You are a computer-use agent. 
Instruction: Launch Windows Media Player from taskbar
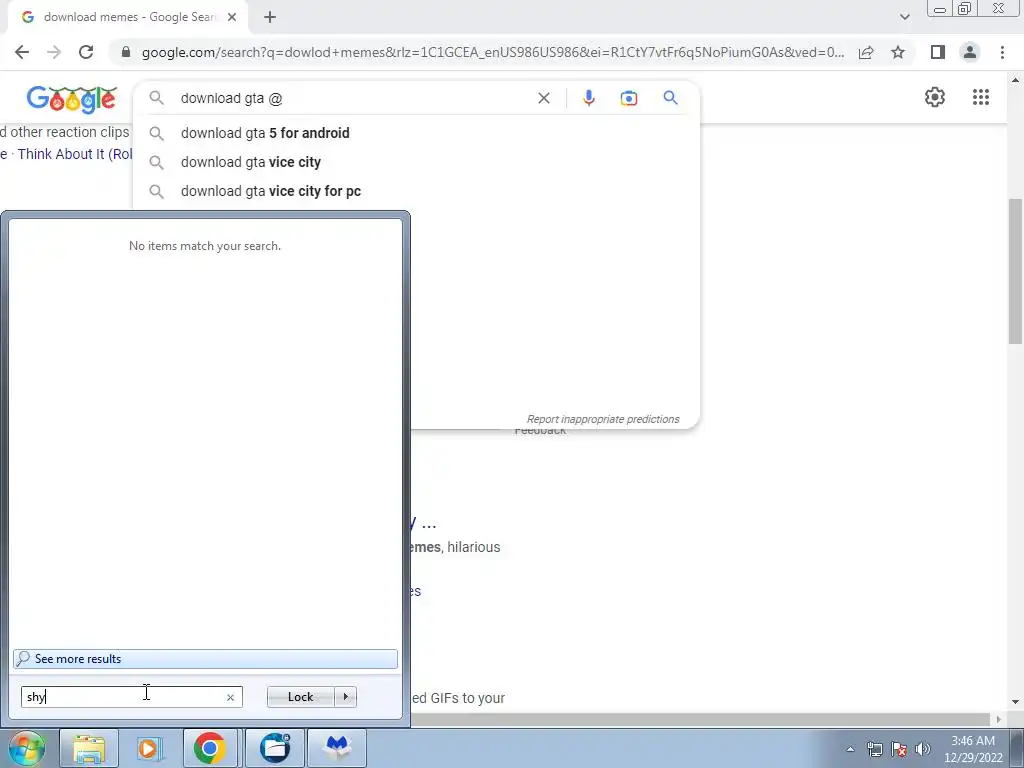[148, 748]
